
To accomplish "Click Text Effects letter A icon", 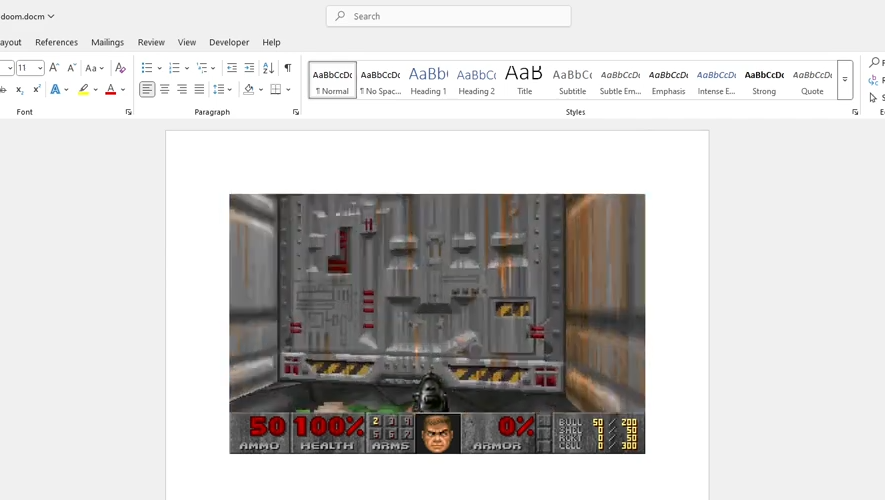I will pos(55,89).
